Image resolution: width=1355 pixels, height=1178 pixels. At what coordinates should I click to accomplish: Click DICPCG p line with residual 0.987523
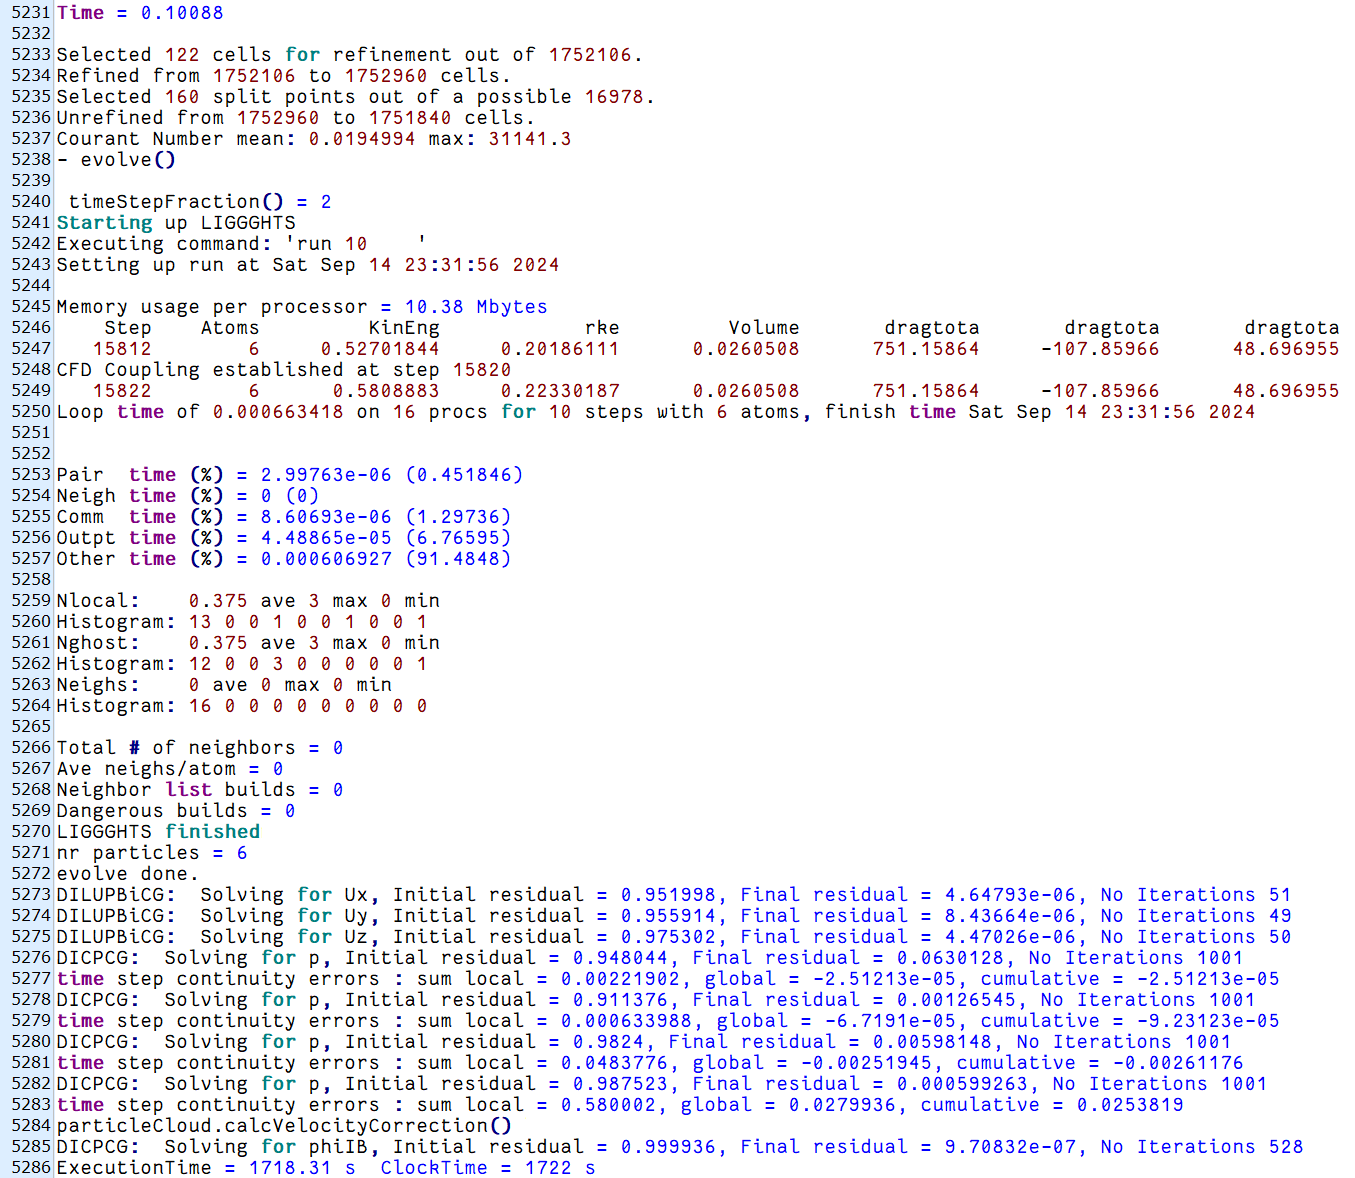[x=662, y=1084]
